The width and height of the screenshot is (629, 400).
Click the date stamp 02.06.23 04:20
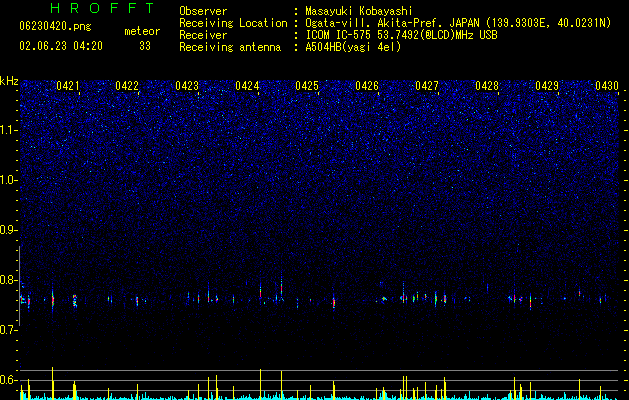coord(61,46)
